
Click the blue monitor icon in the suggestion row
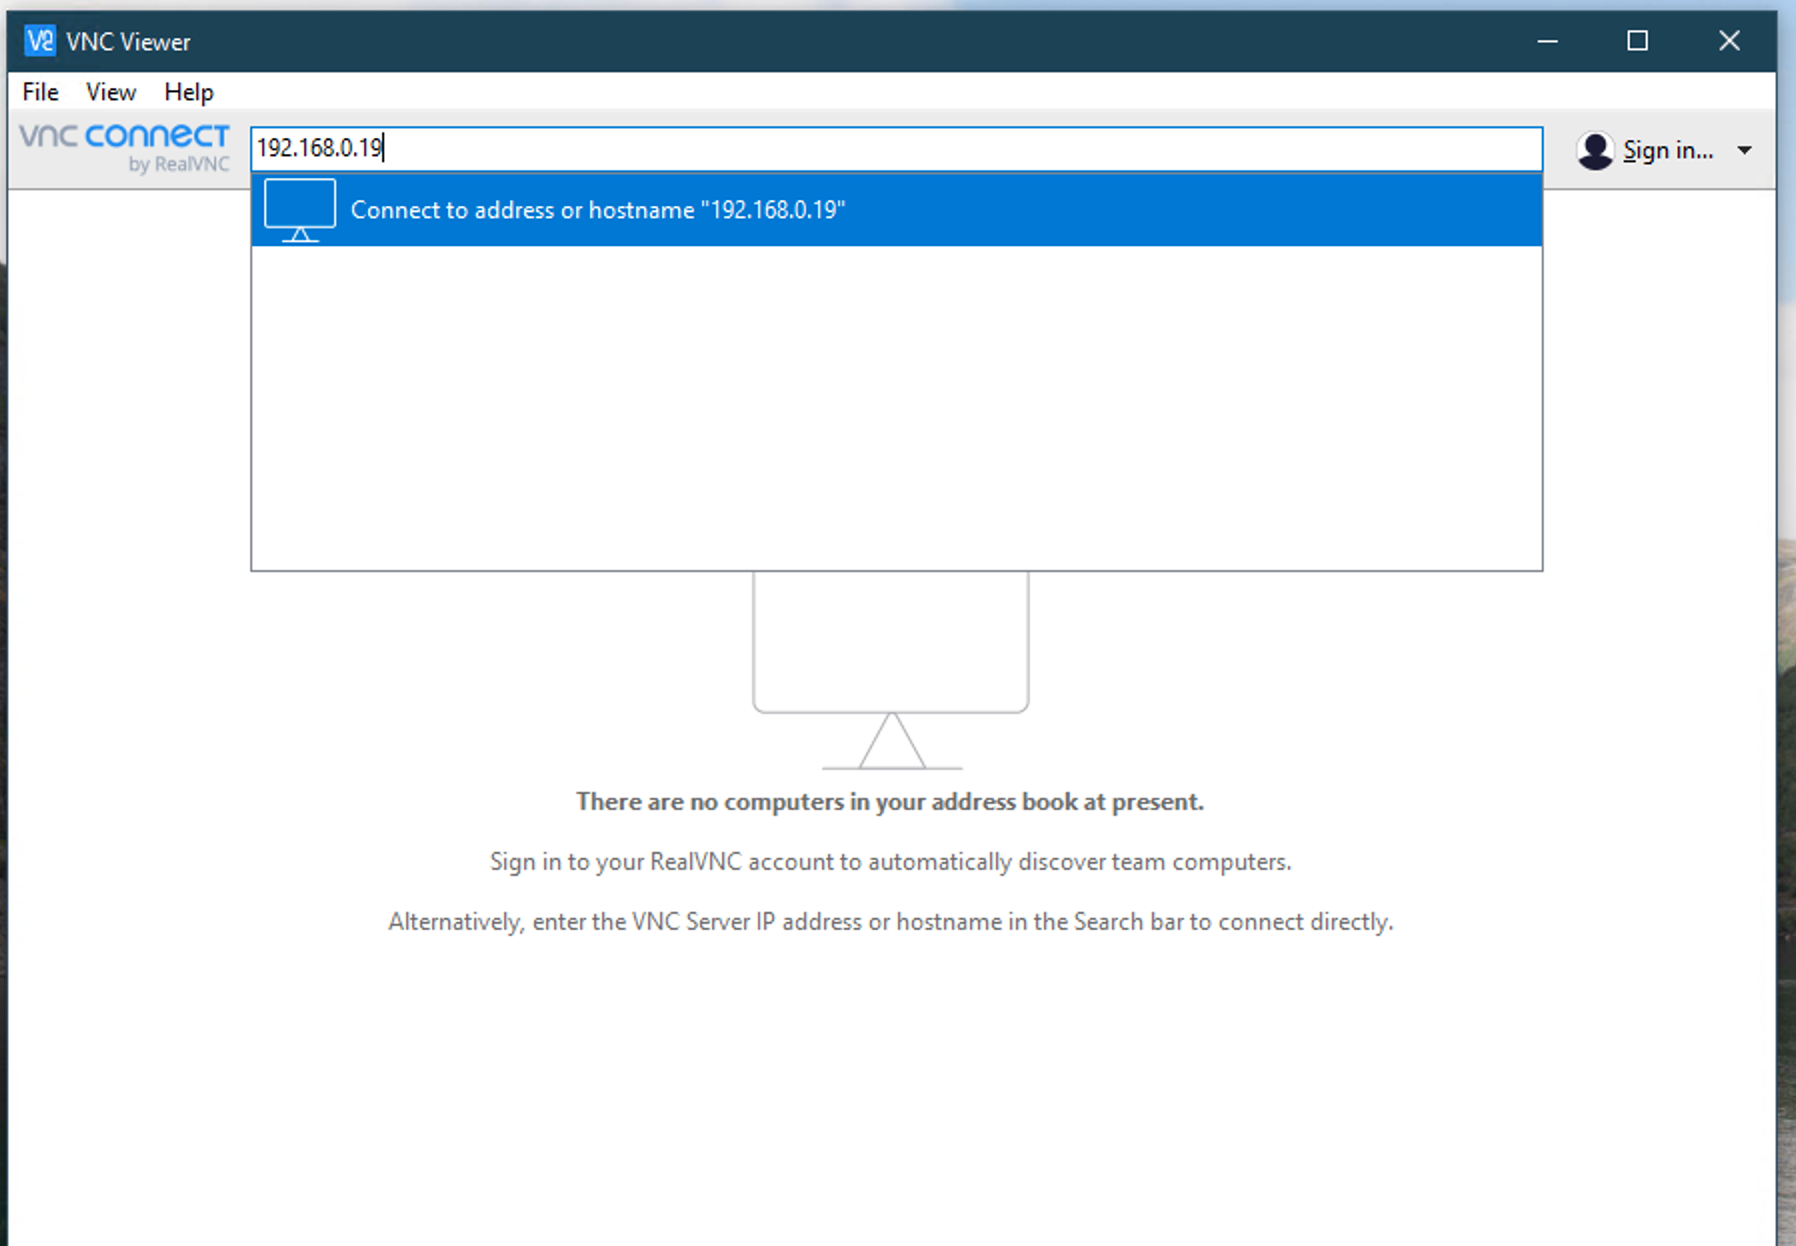[300, 210]
